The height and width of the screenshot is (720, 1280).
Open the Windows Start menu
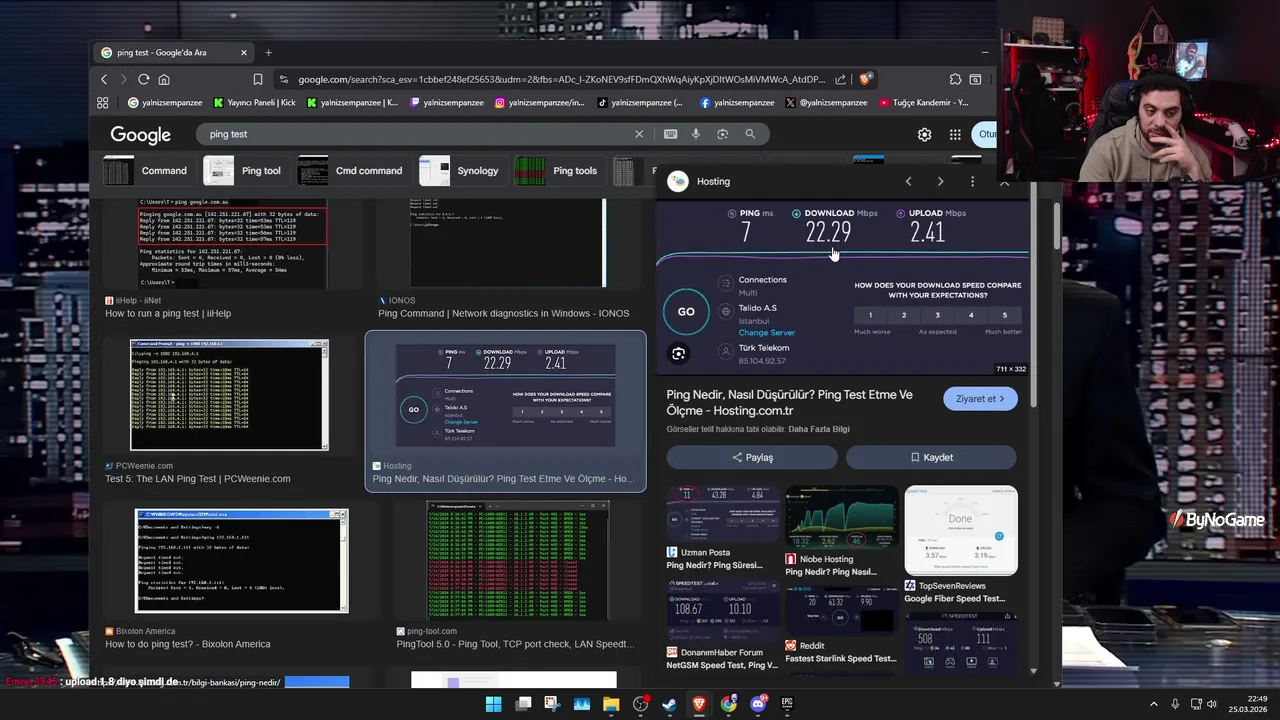click(x=493, y=704)
